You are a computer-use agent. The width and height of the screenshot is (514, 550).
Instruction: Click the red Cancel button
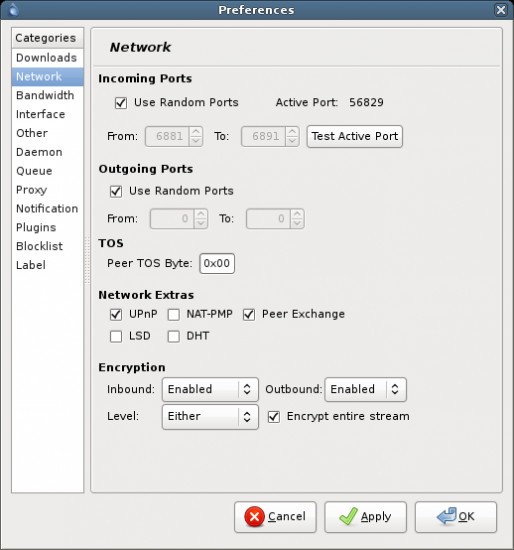click(275, 517)
